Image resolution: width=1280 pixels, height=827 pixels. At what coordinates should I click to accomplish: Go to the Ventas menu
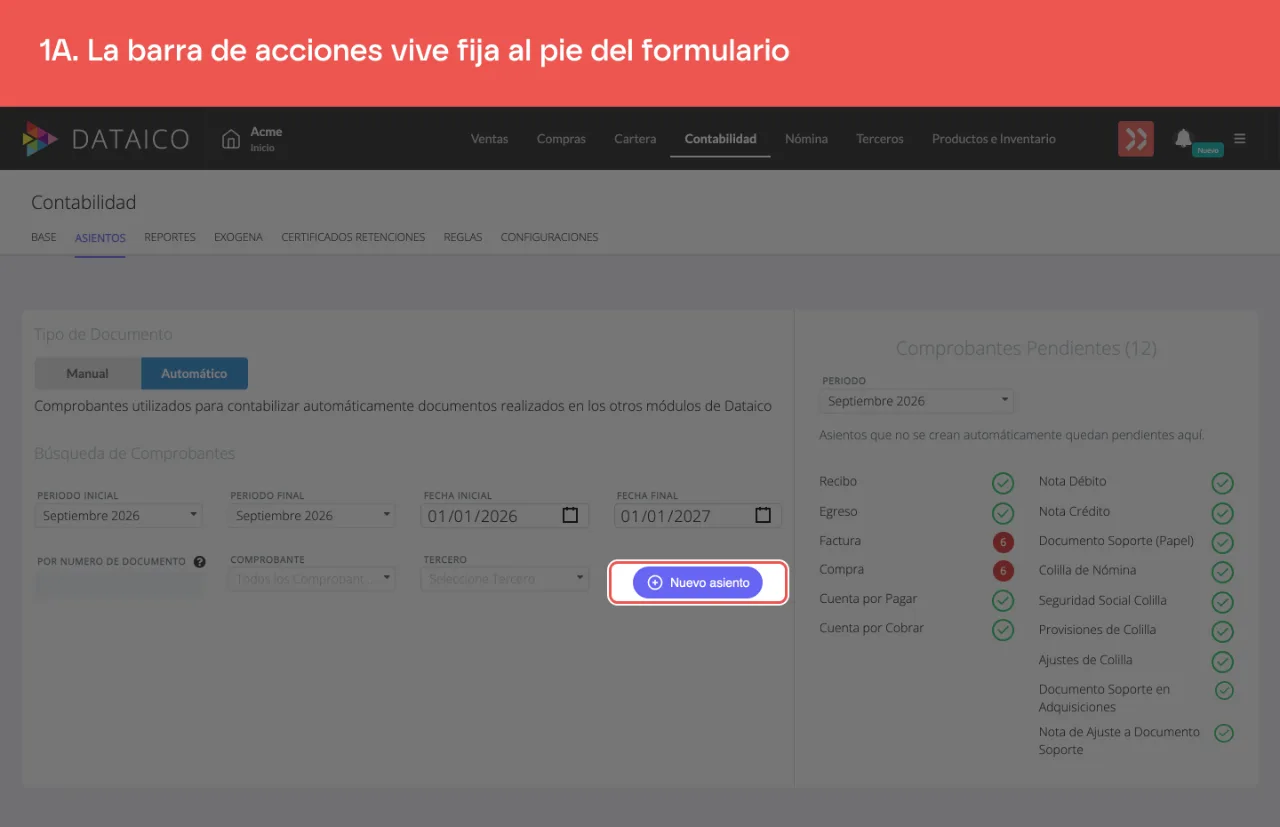[x=490, y=139]
